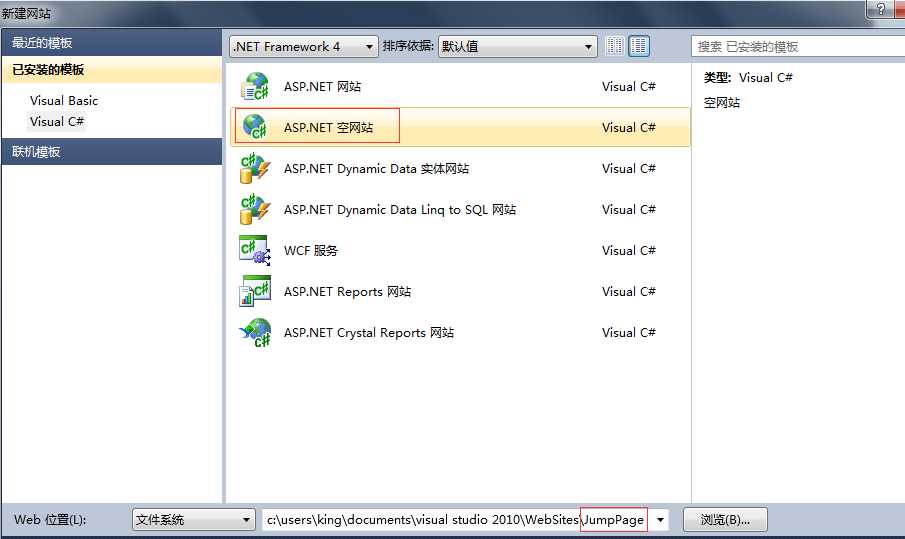This screenshot has height=539, width=905.
Task: Click the Web 位置(L): label
Action: (x=50, y=520)
